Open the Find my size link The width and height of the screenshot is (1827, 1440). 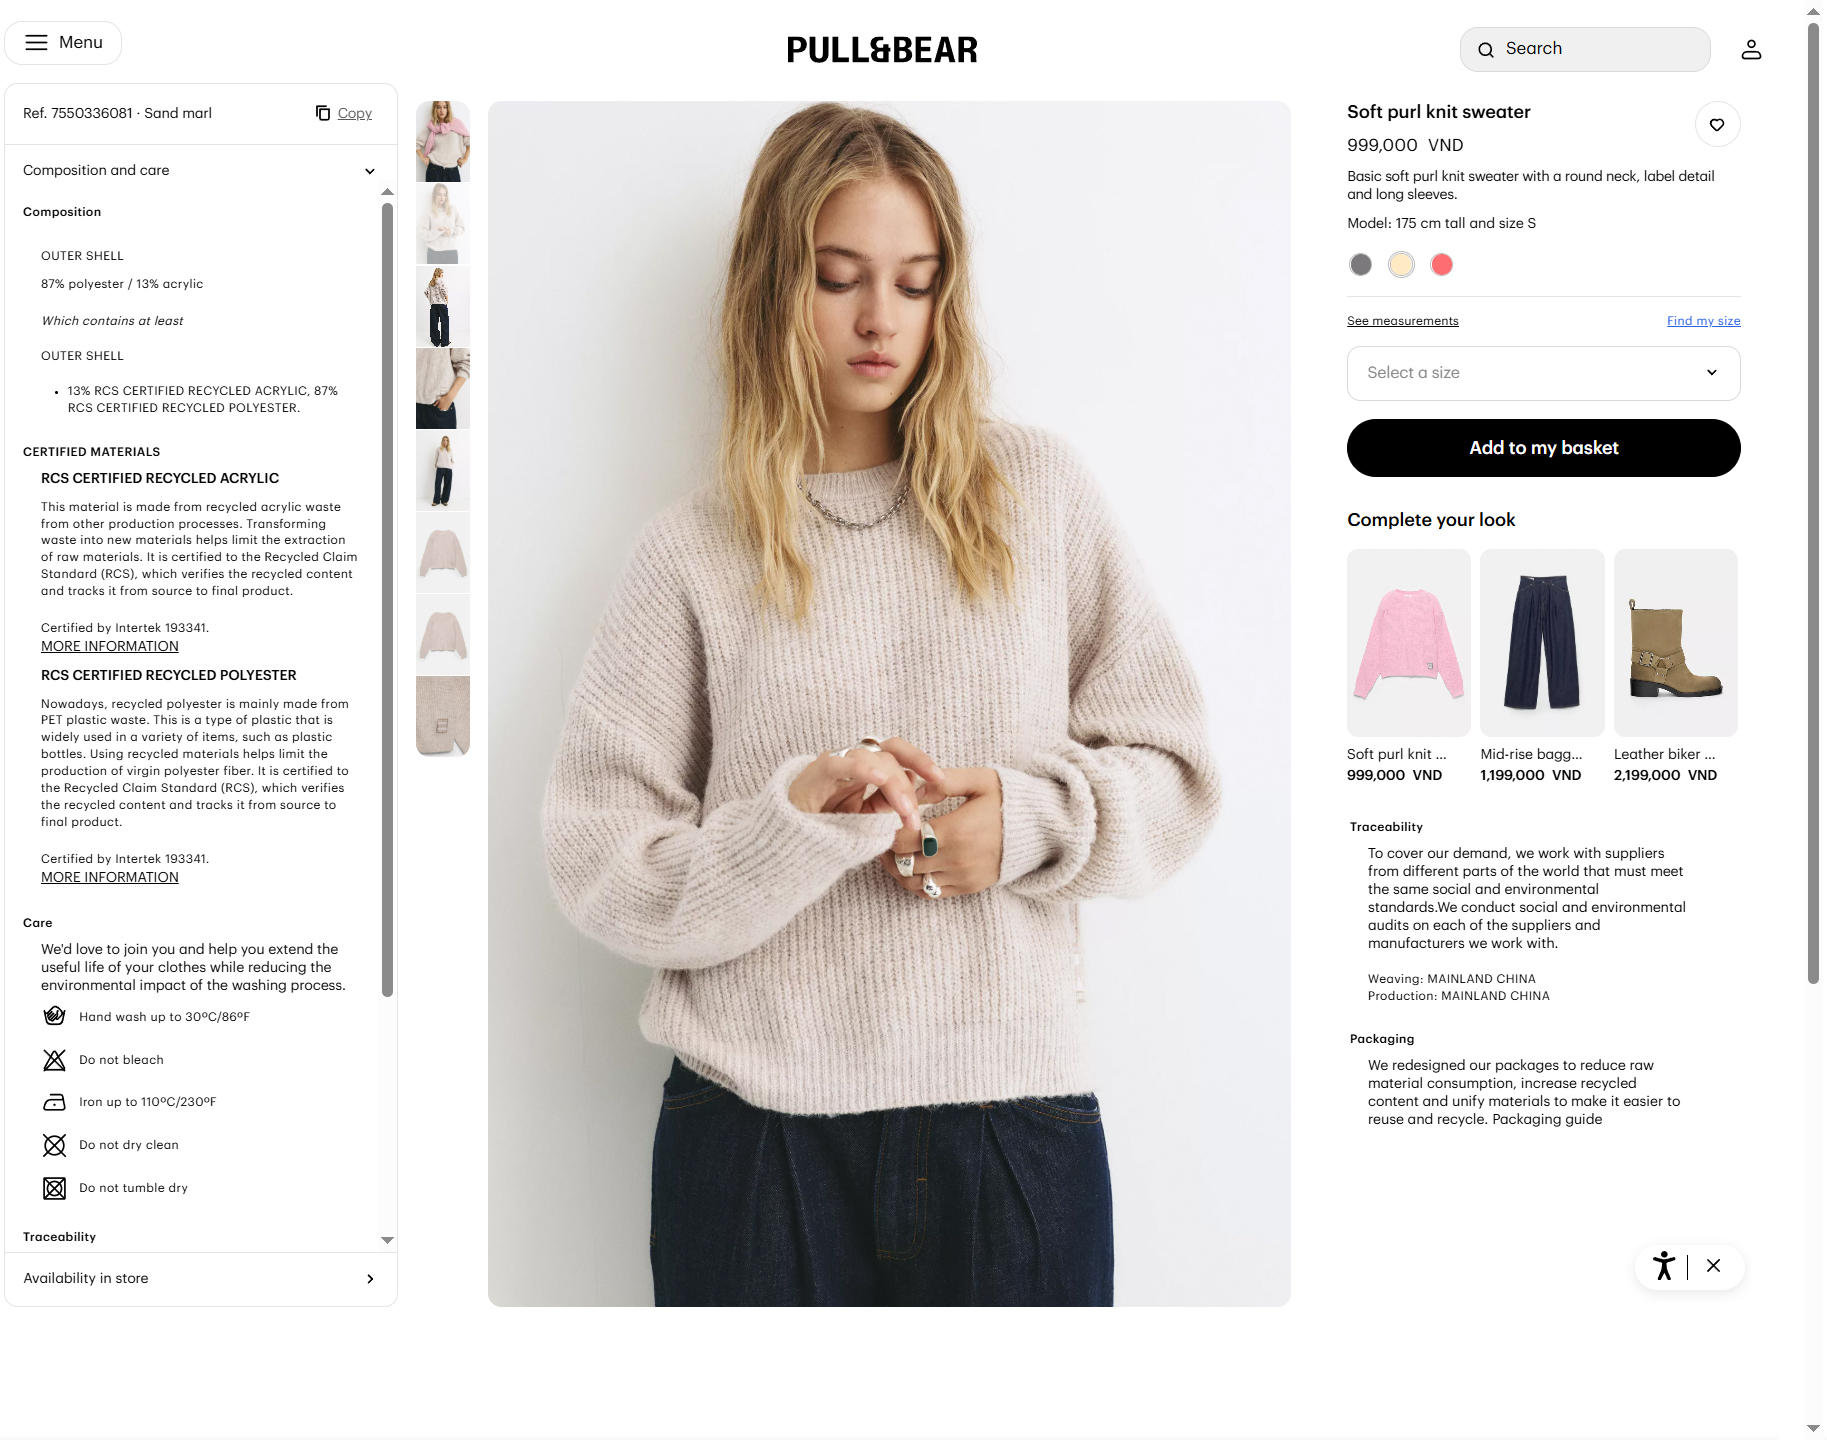[1703, 321]
